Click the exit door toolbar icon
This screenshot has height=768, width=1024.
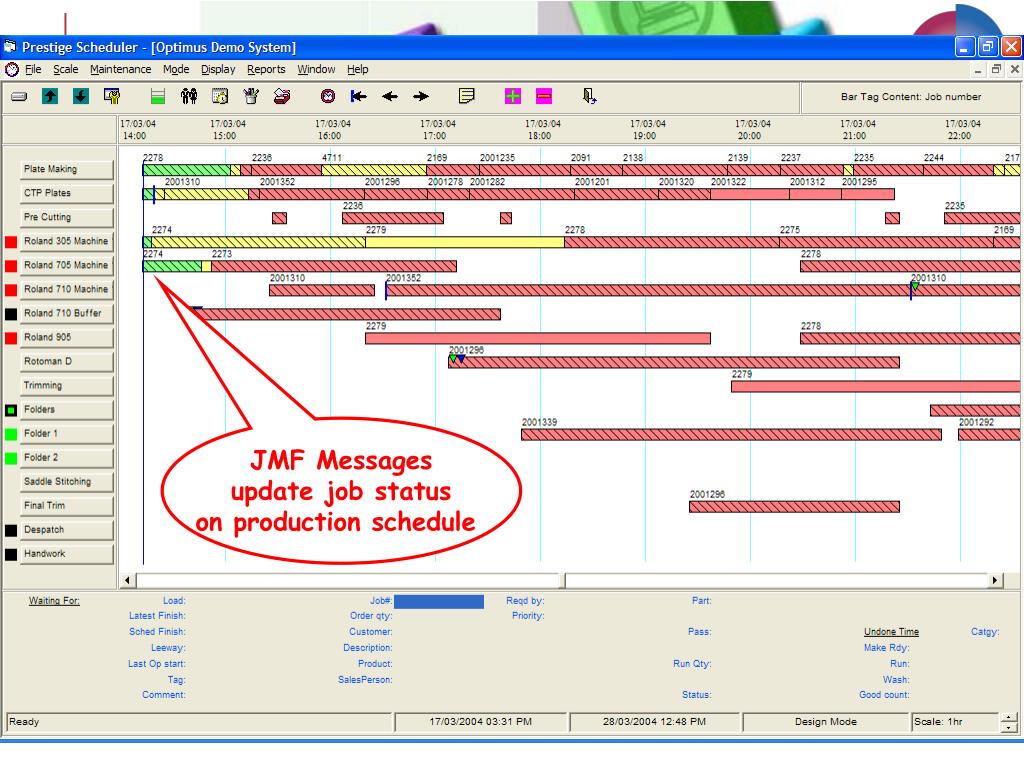(x=589, y=97)
